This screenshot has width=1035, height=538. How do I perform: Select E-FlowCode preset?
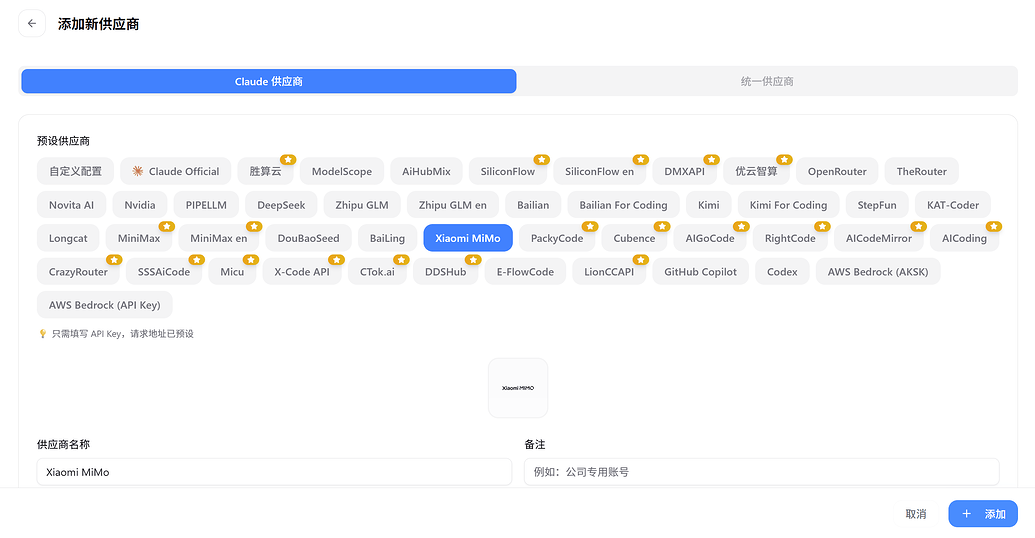pyautogui.click(x=525, y=272)
